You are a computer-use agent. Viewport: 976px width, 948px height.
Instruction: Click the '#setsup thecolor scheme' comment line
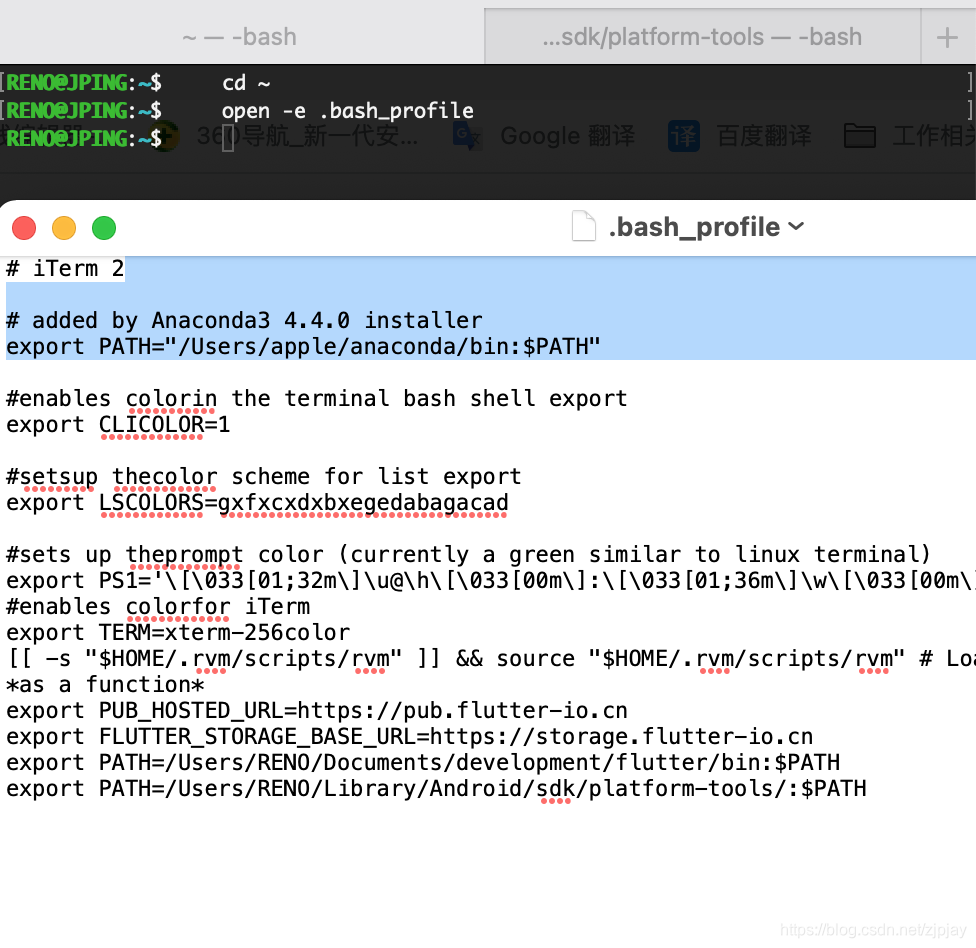263,477
